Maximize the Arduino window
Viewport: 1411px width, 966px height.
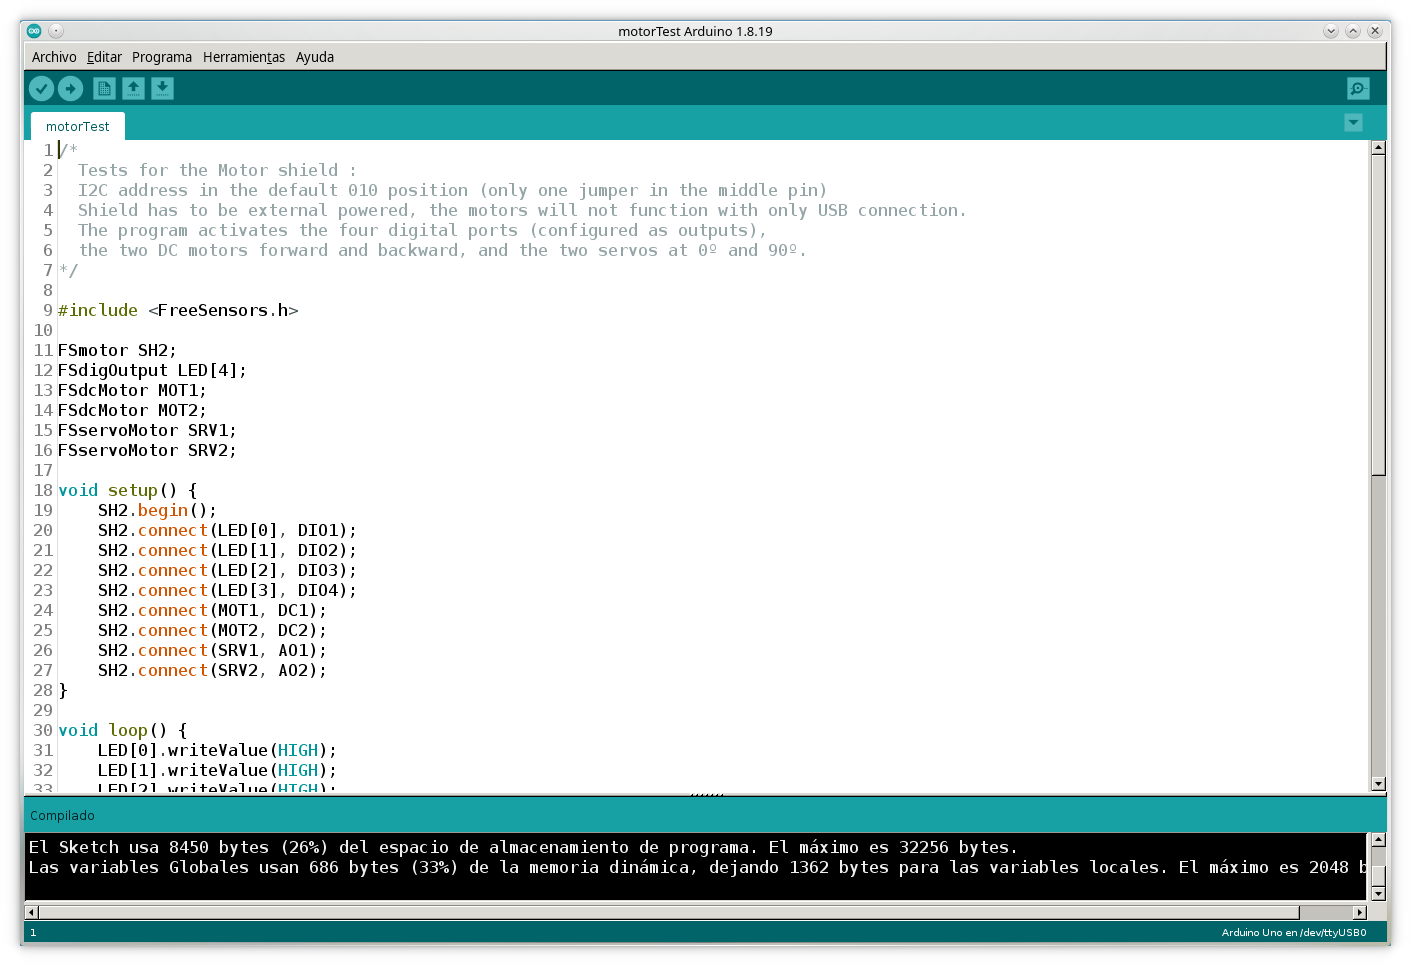[1353, 31]
